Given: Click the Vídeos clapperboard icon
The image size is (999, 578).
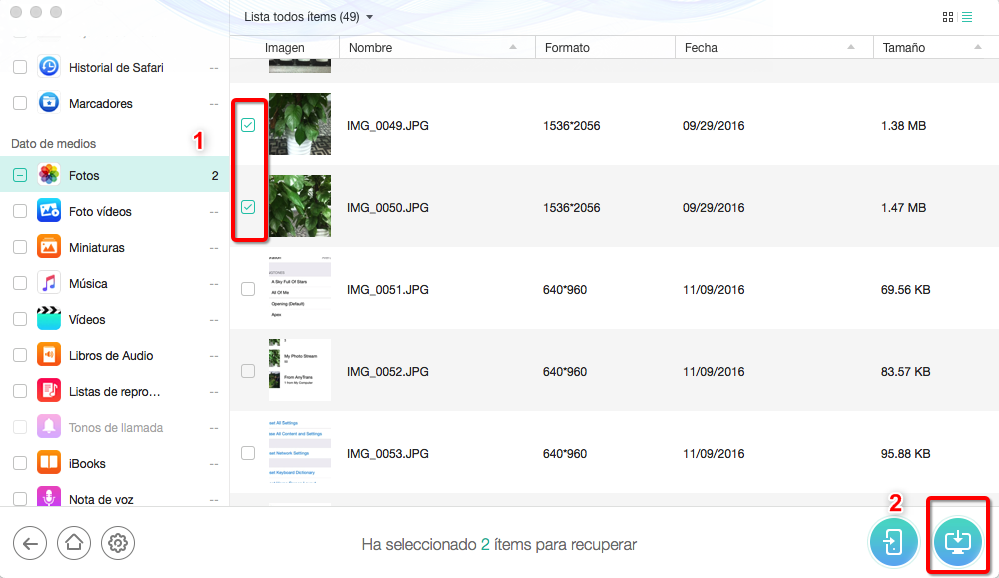Looking at the screenshot, I should coord(49,319).
